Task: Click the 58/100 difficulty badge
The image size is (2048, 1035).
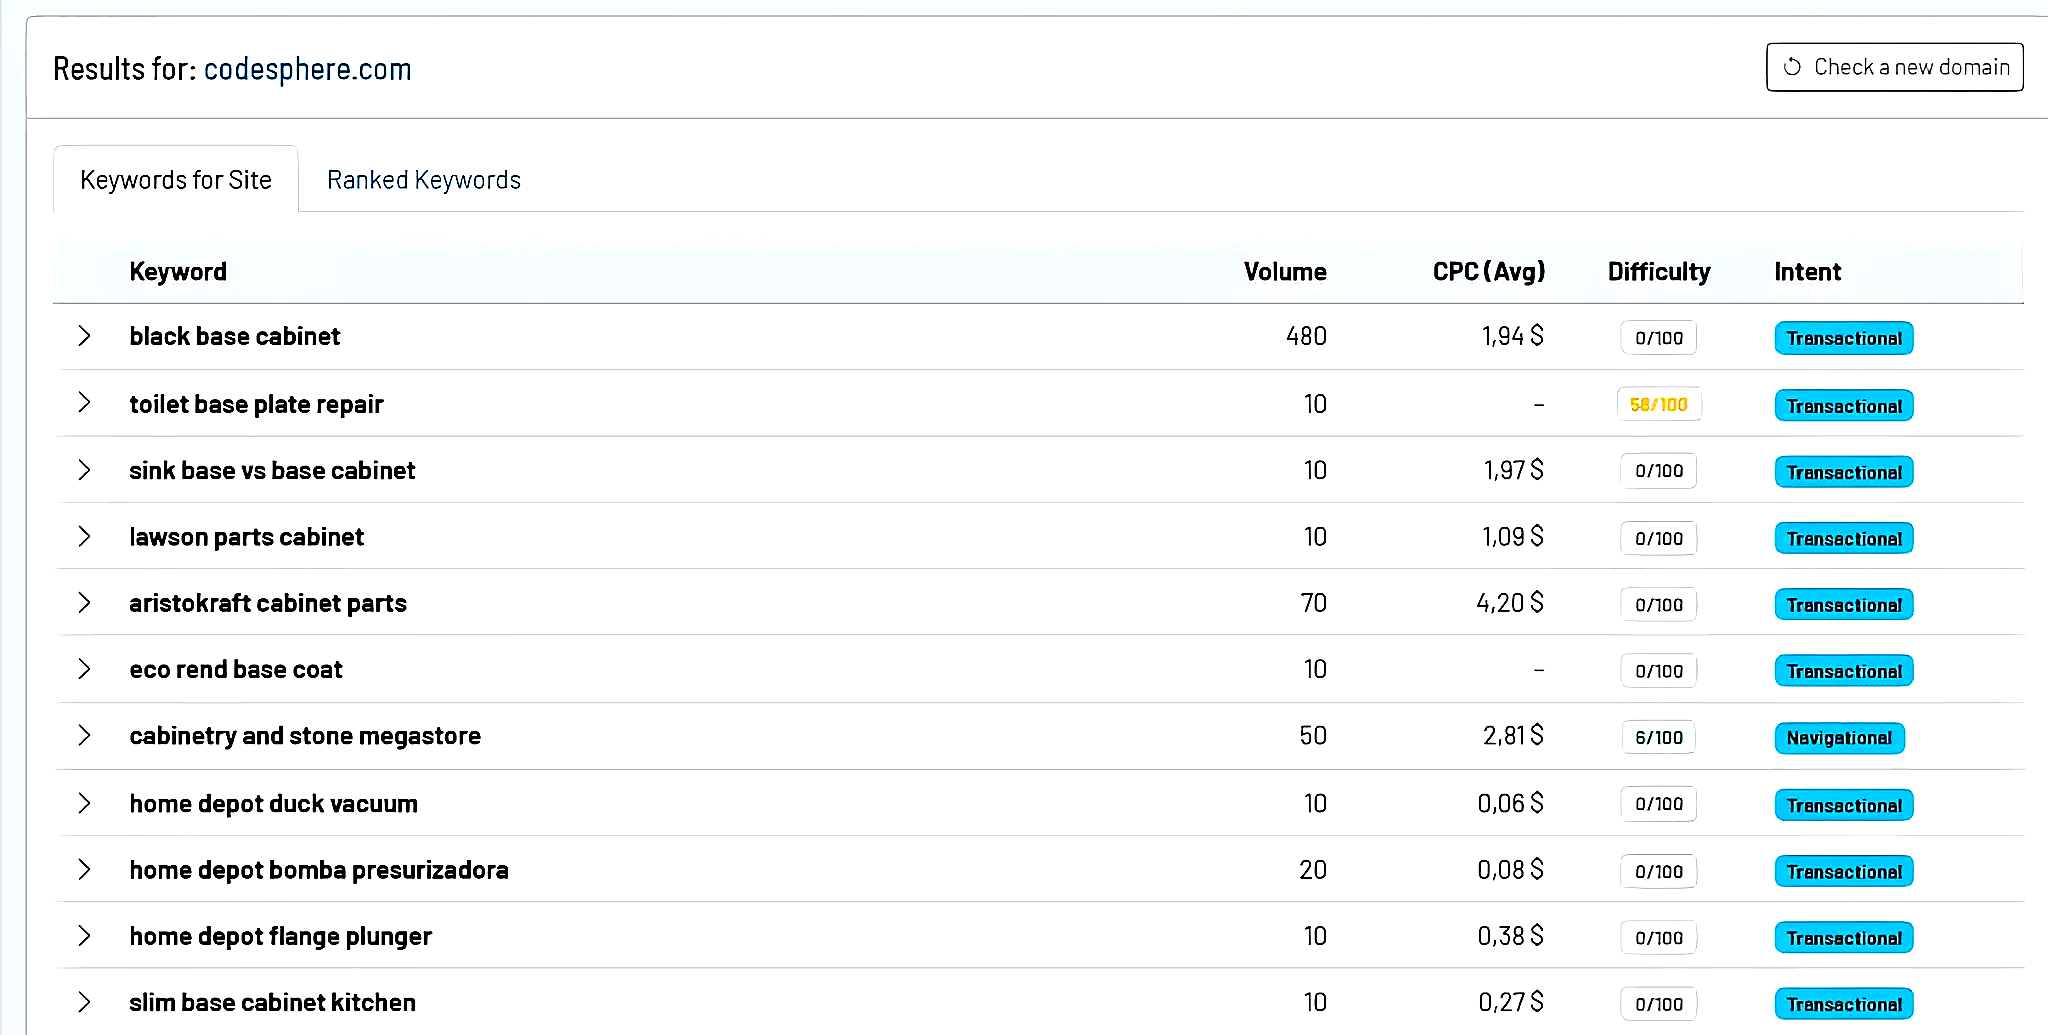Action: [x=1659, y=404]
